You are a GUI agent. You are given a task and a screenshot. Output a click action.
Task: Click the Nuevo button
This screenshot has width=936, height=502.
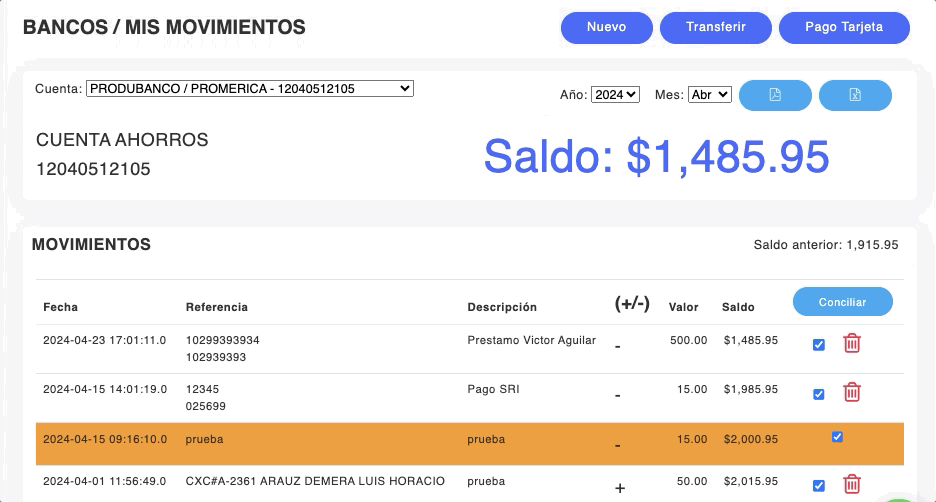click(x=606, y=28)
